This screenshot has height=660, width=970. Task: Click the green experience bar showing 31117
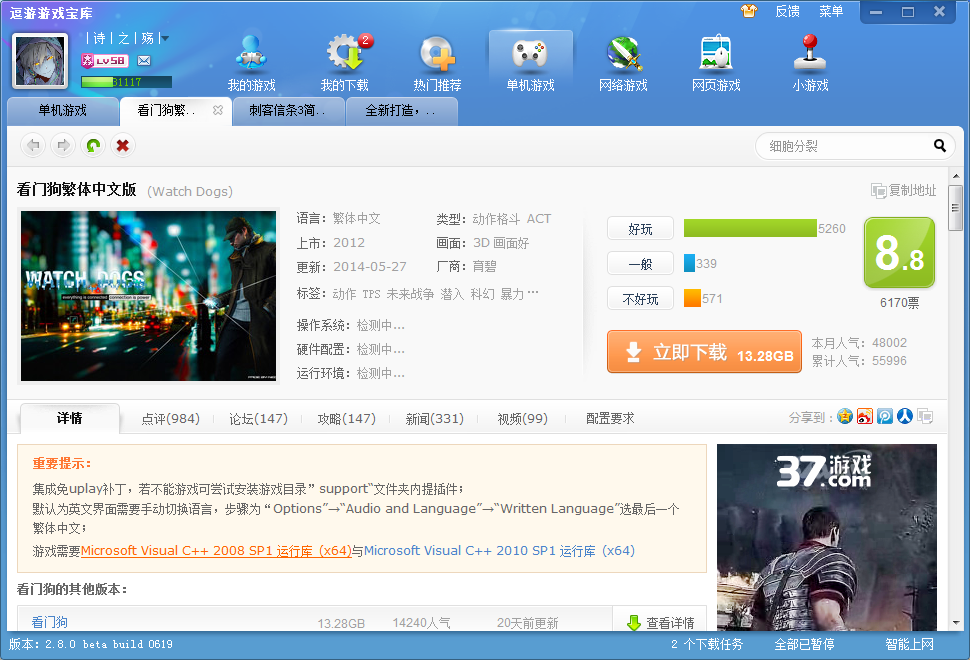pyautogui.click(x=126, y=82)
